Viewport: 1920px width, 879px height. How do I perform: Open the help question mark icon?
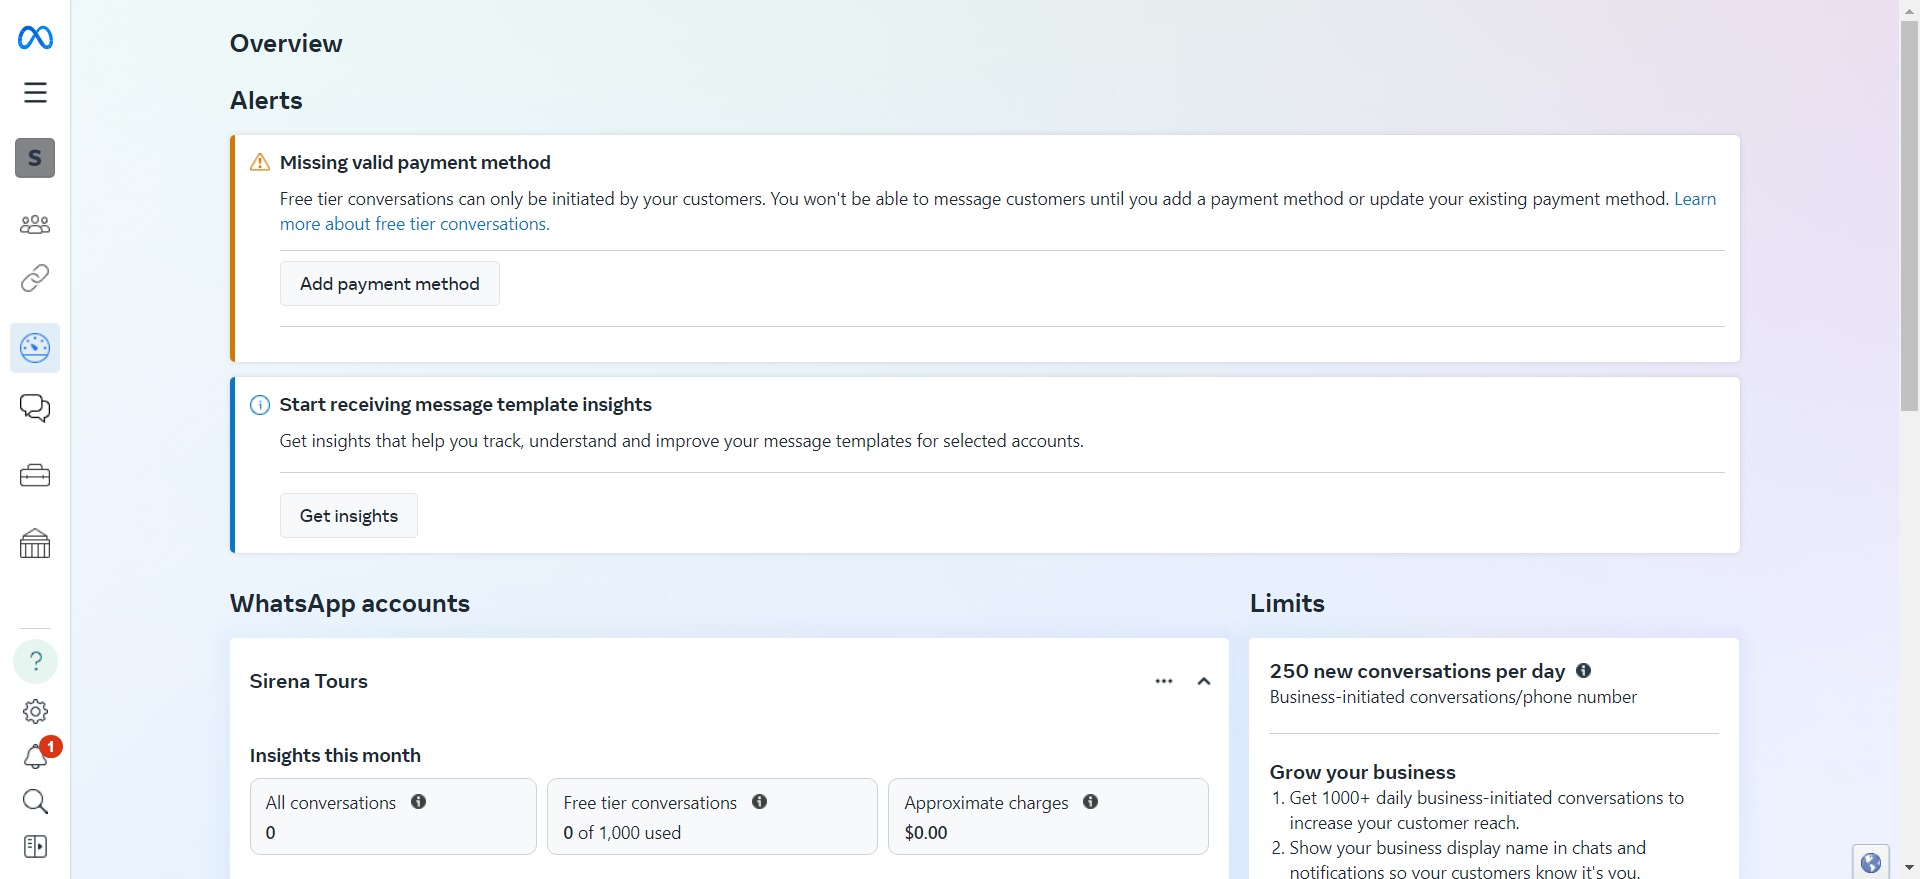coord(35,661)
